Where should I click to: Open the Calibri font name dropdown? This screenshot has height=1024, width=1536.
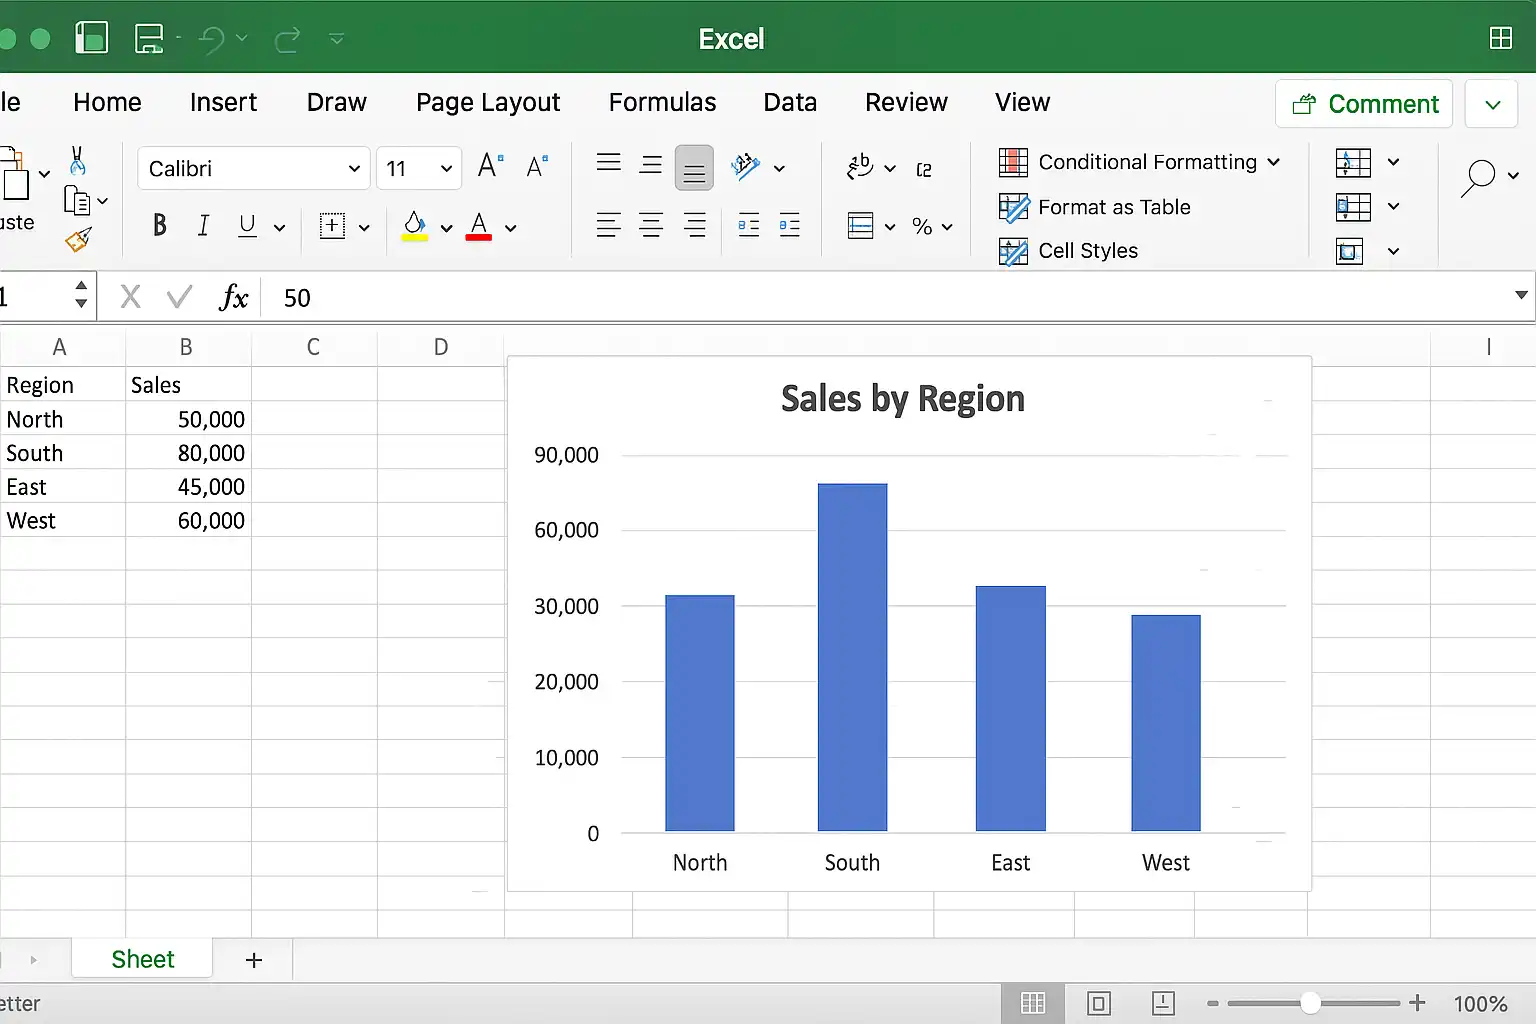[x=253, y=168]
